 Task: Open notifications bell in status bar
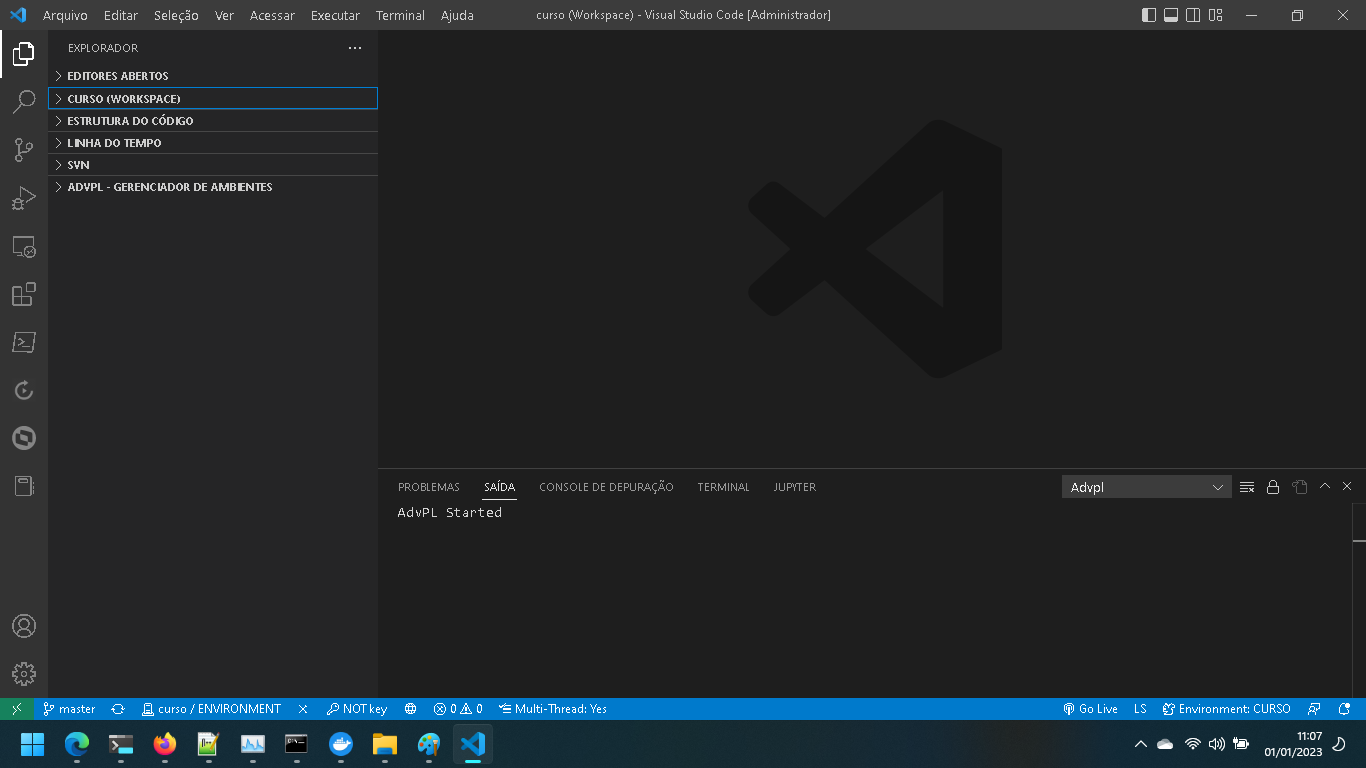click(x=1345, y=709)
